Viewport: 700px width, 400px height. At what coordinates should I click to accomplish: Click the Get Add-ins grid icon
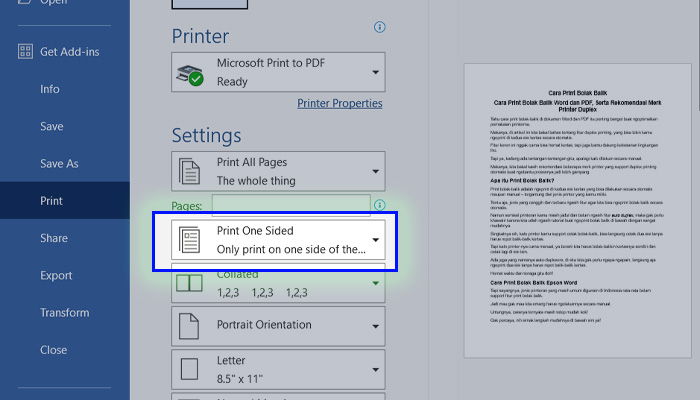click(x=25, y=51)
